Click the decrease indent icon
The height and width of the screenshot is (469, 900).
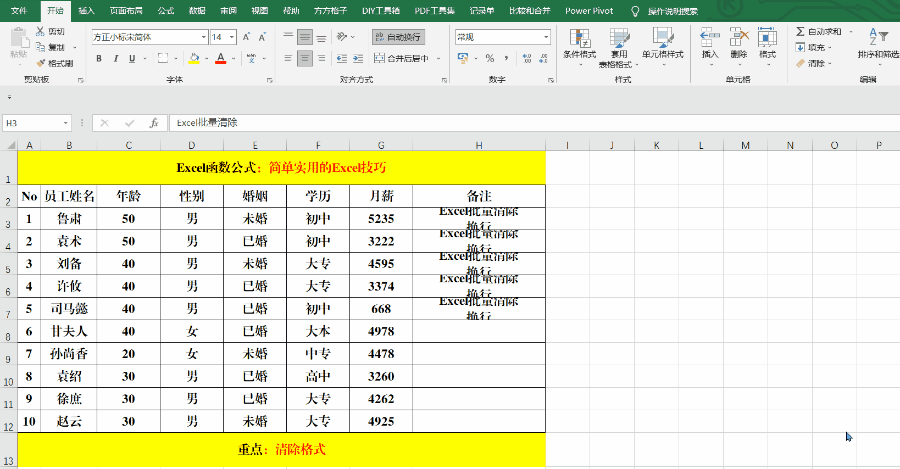tap(342, 58)
